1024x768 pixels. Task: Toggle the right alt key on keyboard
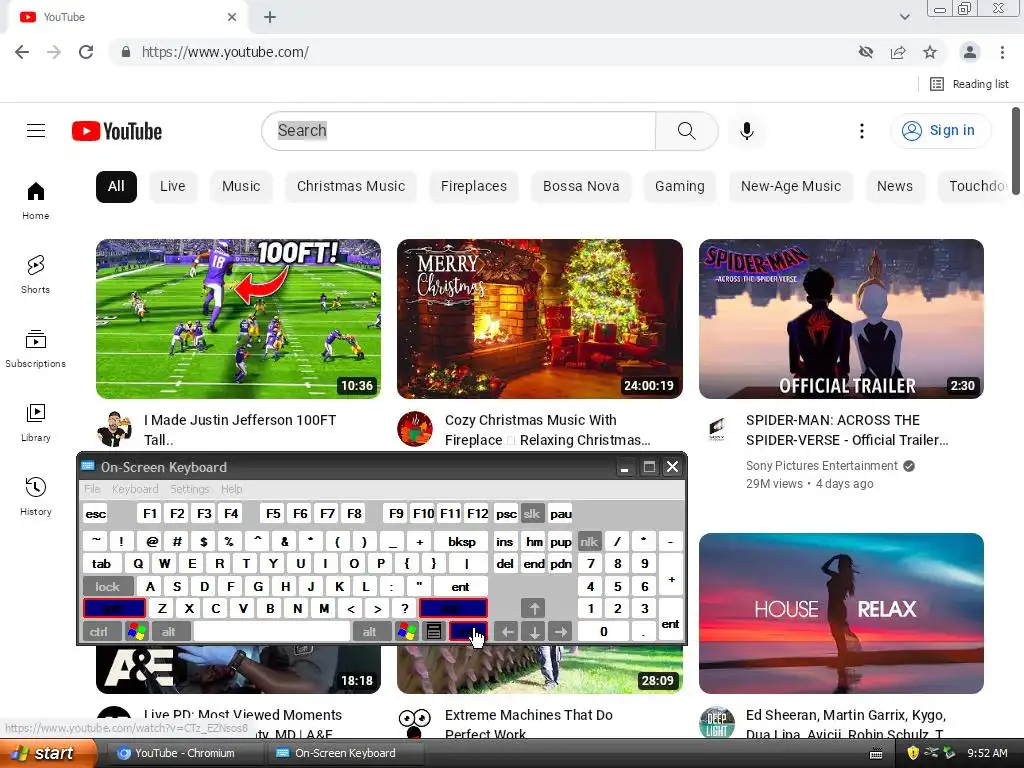(x=370, y=632)
